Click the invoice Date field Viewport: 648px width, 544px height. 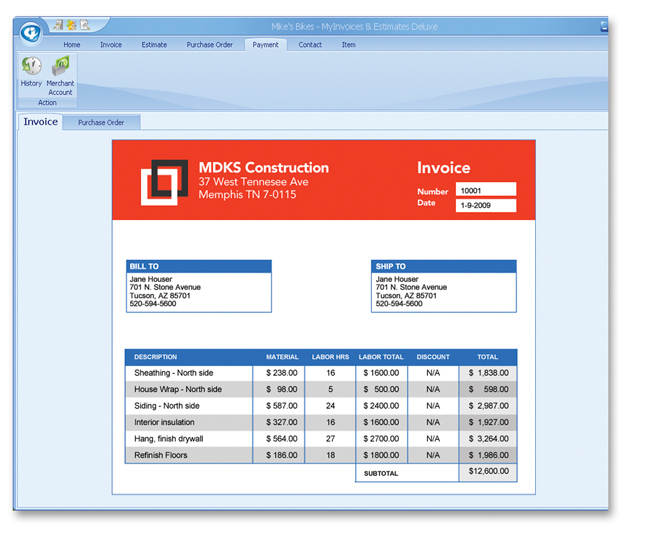tap(485, 206)
